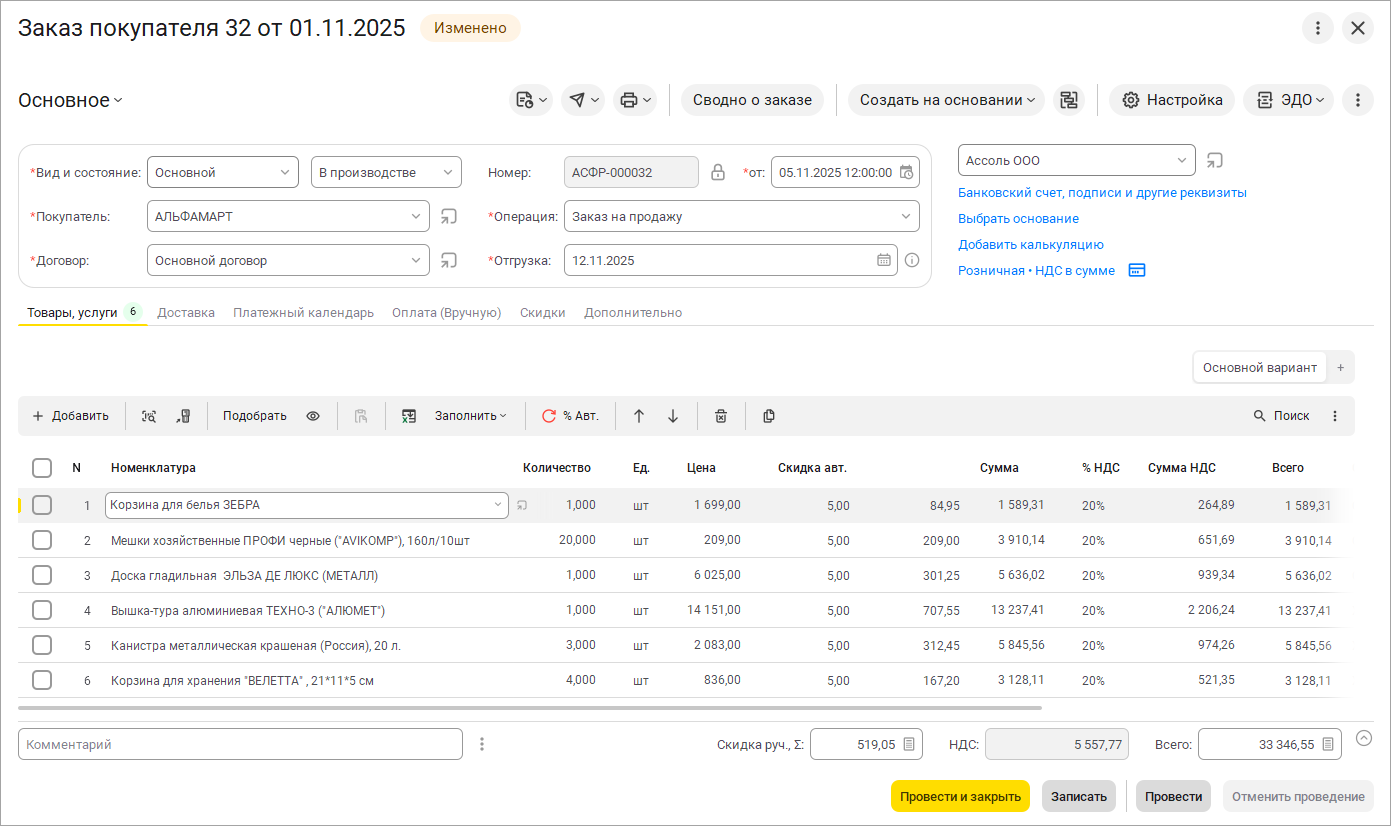Image resolution: width=1391 pixels, height=826 pixels.
Task: Open the document structure icon near Создать на основании
Action: [1069, 100]
